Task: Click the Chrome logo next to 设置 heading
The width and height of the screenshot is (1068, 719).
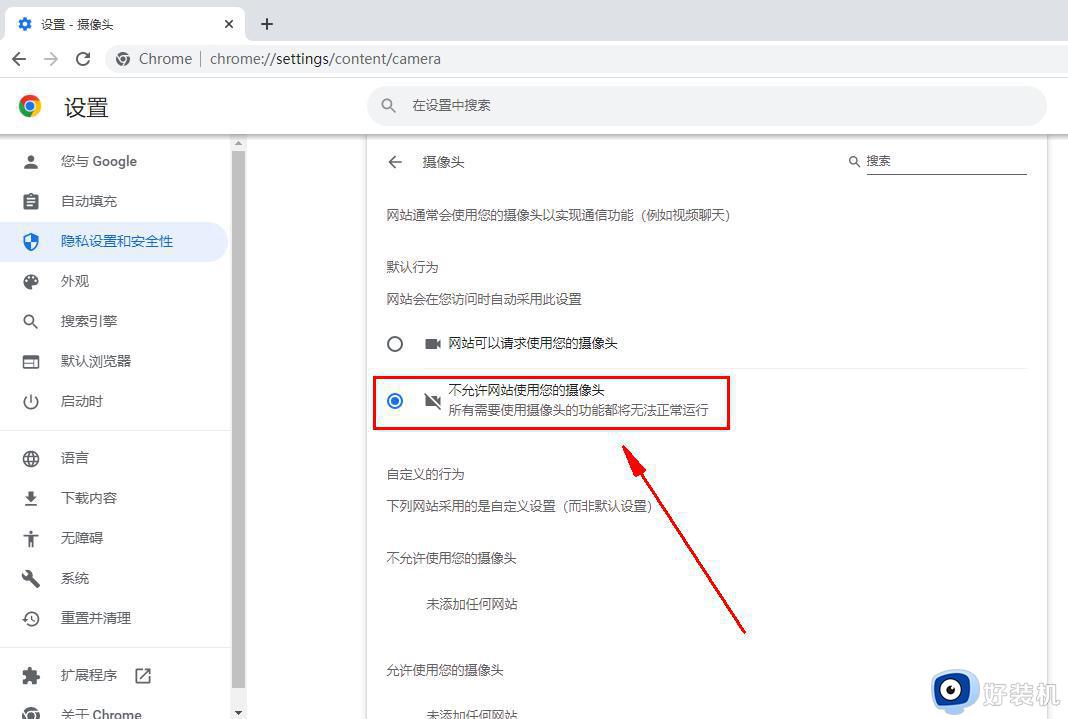Action: pos(29,105)
